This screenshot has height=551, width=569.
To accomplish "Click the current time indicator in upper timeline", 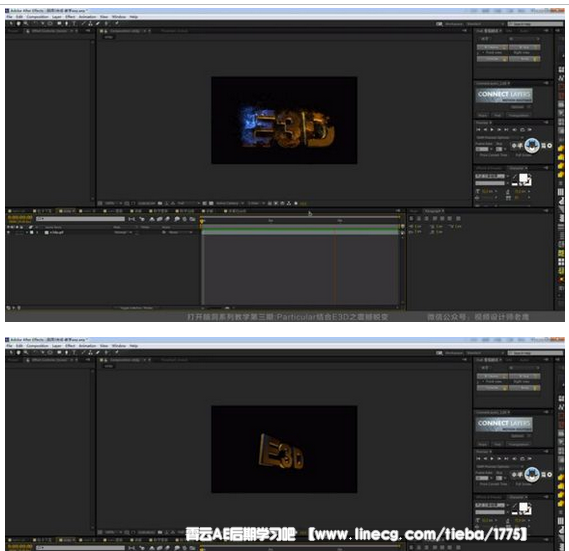I will pos(202,220).
